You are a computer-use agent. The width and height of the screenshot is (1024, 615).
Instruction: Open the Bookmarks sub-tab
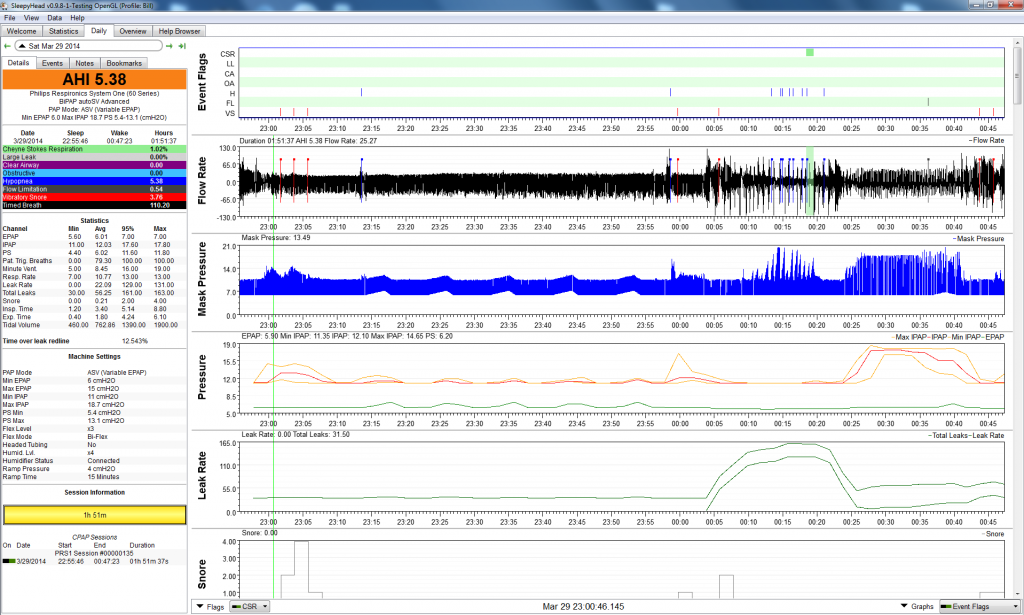pos(125,63)
